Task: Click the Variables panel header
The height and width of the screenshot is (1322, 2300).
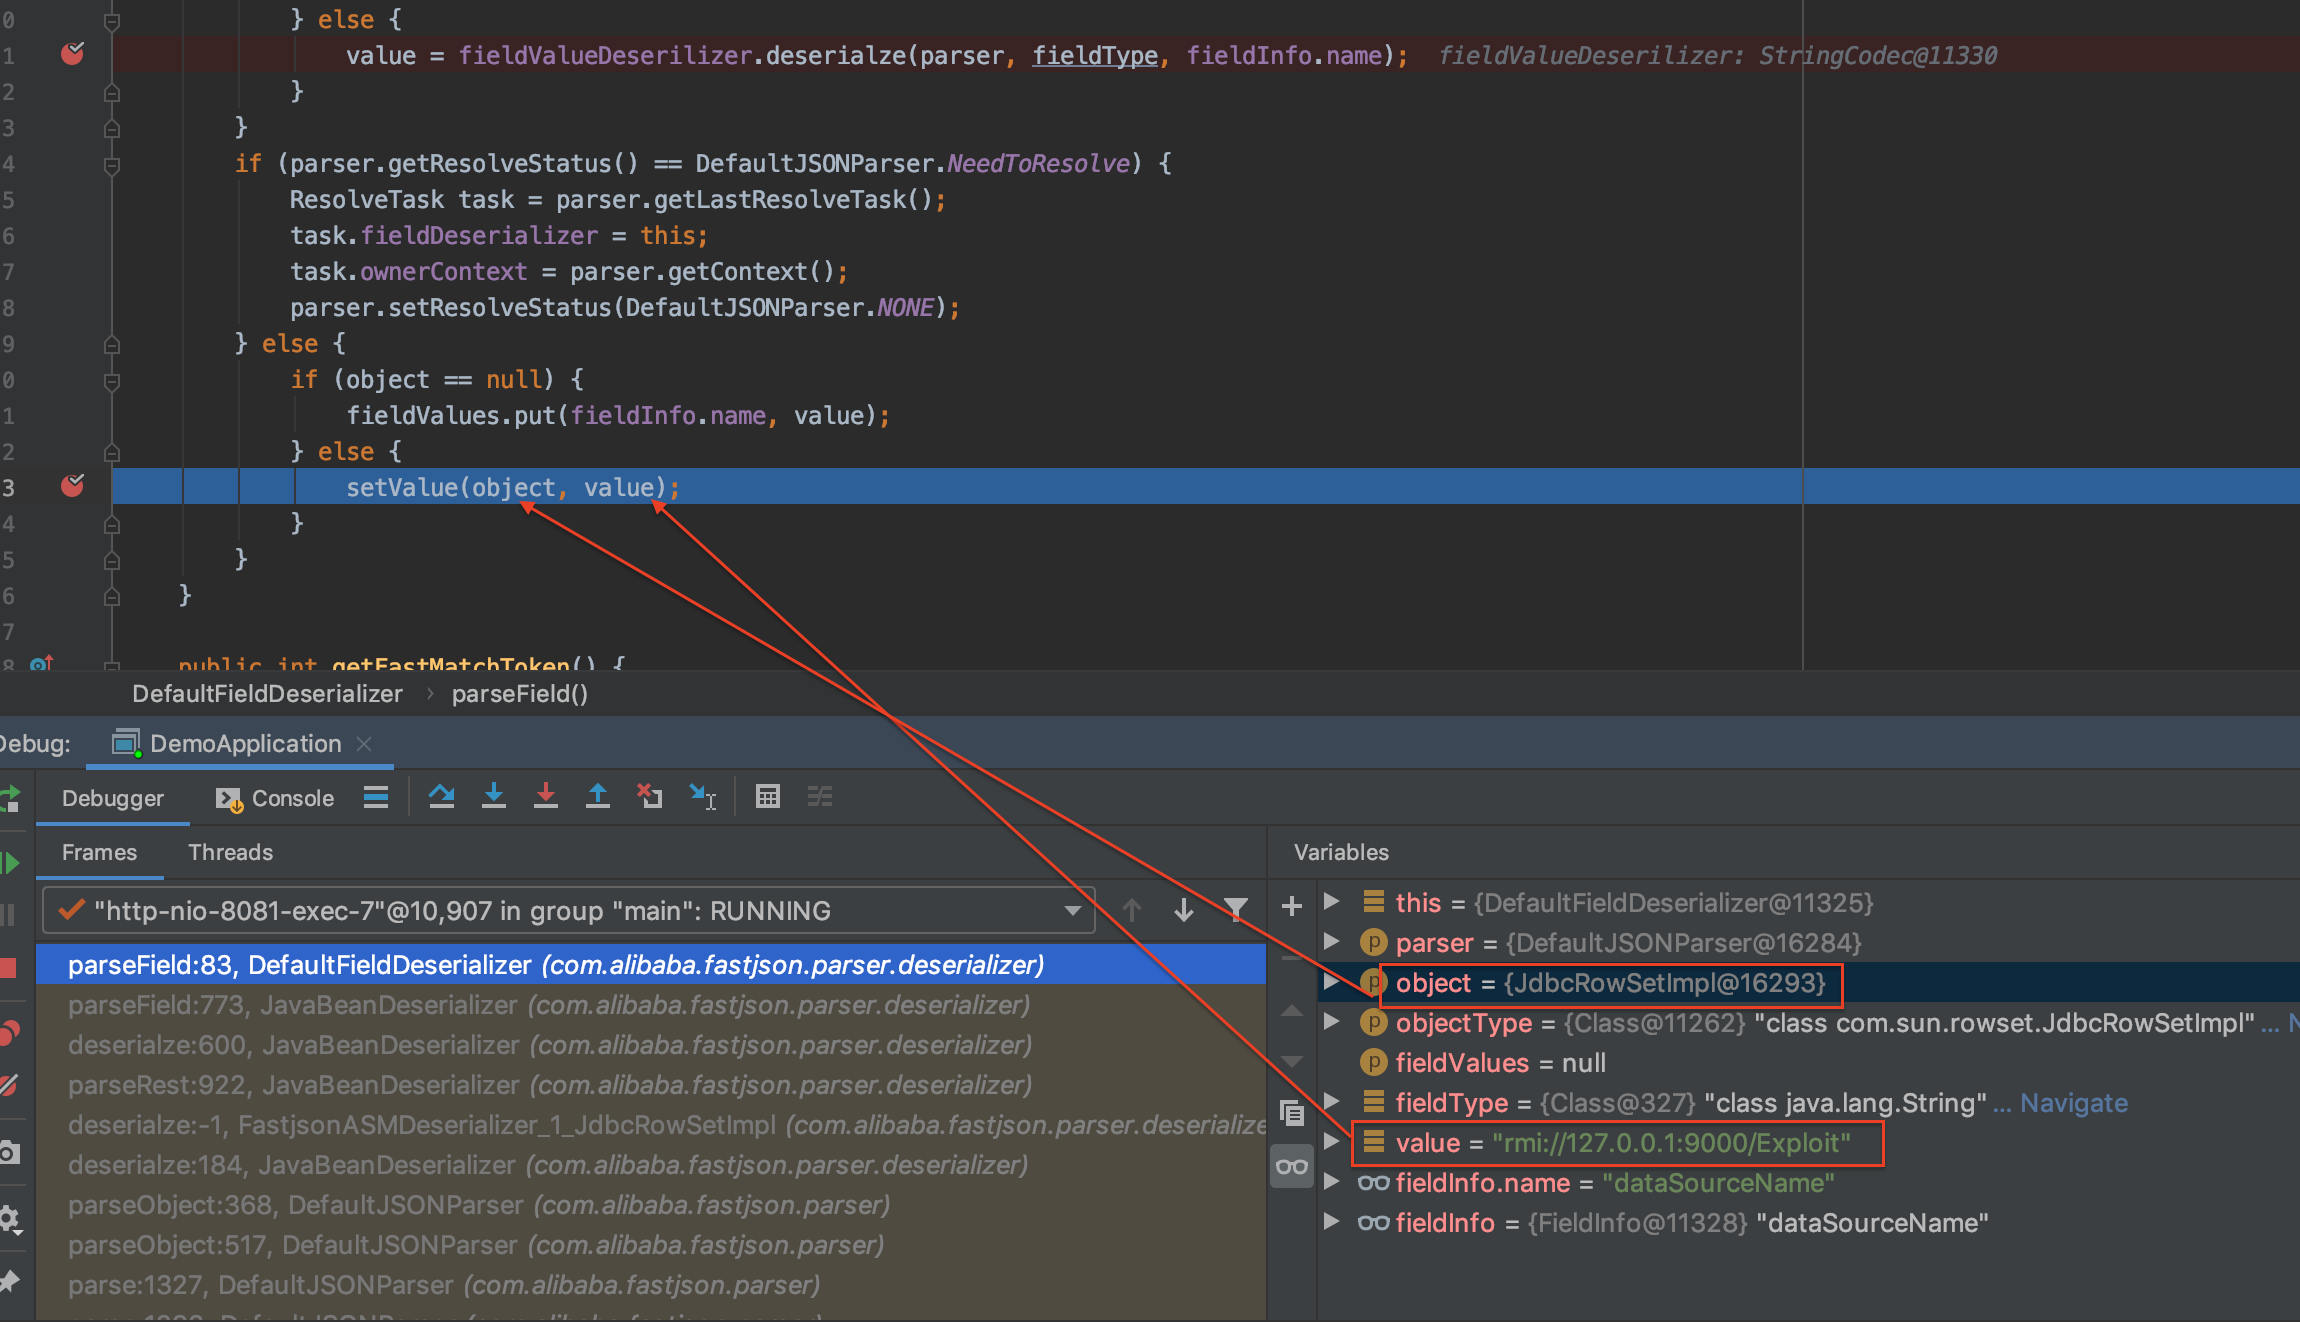Action: 1341,852
